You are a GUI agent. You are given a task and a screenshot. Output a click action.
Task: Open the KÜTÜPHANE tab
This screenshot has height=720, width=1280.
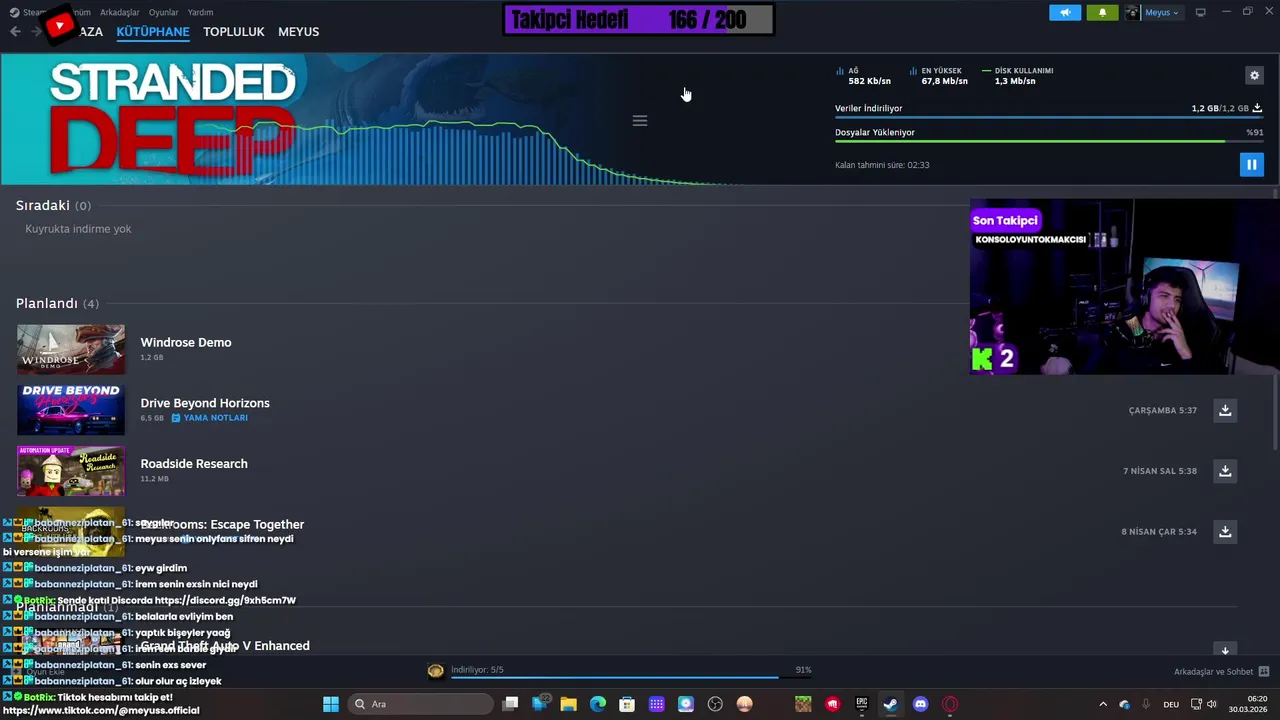click(x=153, y=31)
